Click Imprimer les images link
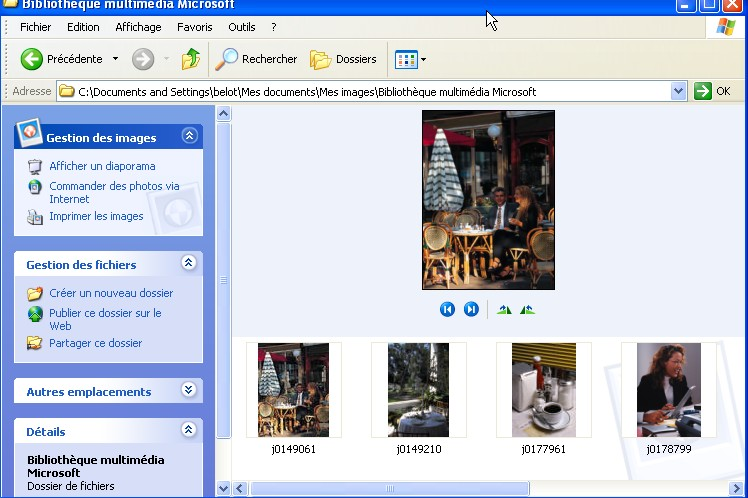 pyautogui.click(x=96, y=216)
